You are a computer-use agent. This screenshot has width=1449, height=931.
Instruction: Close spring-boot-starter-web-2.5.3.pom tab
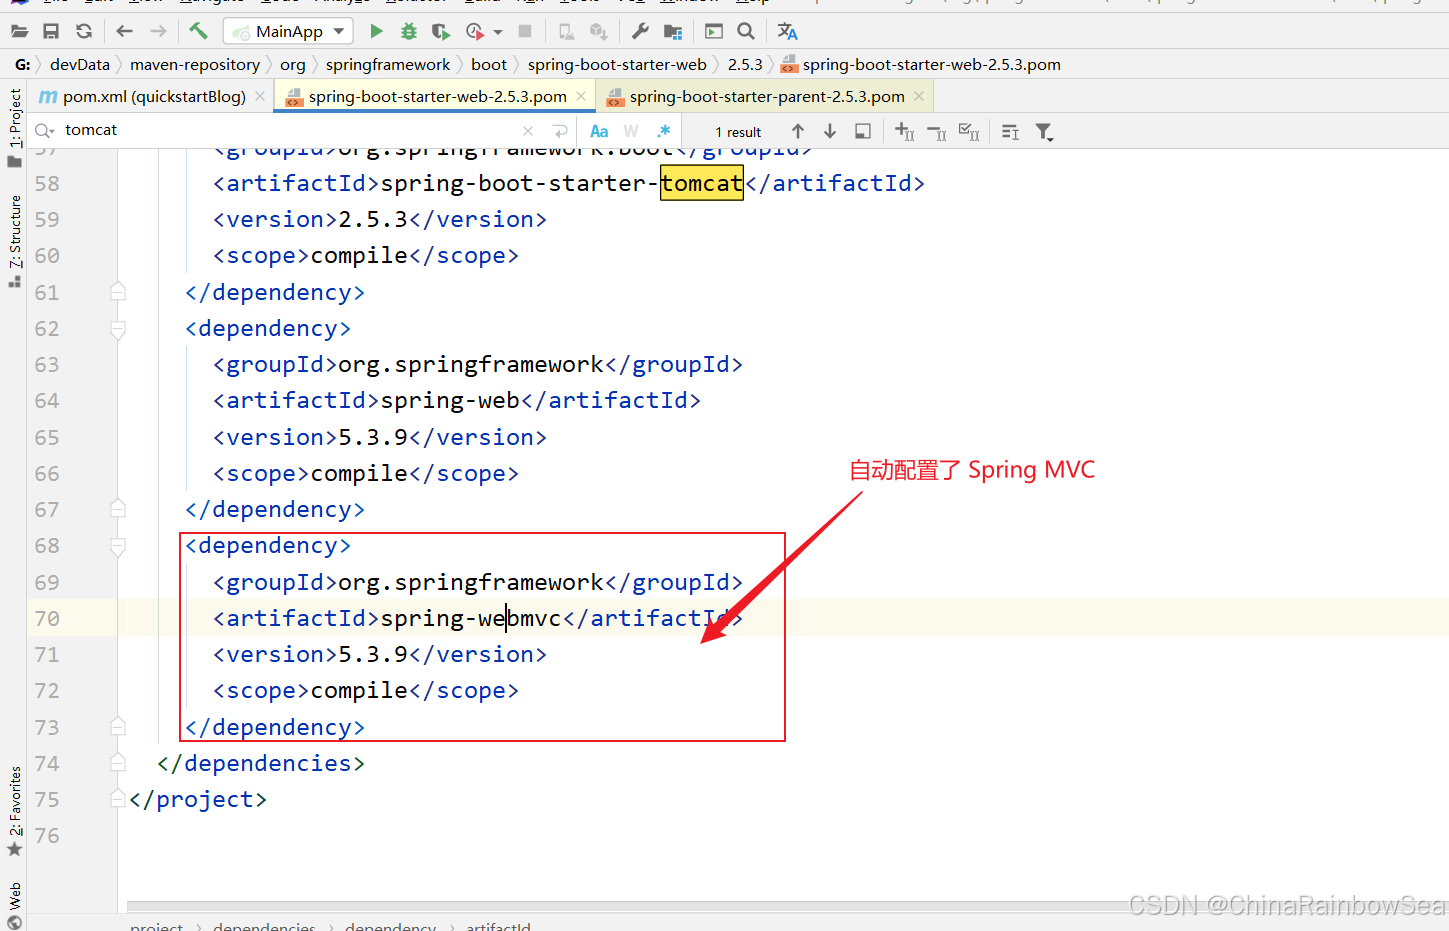tap(581, 96)
